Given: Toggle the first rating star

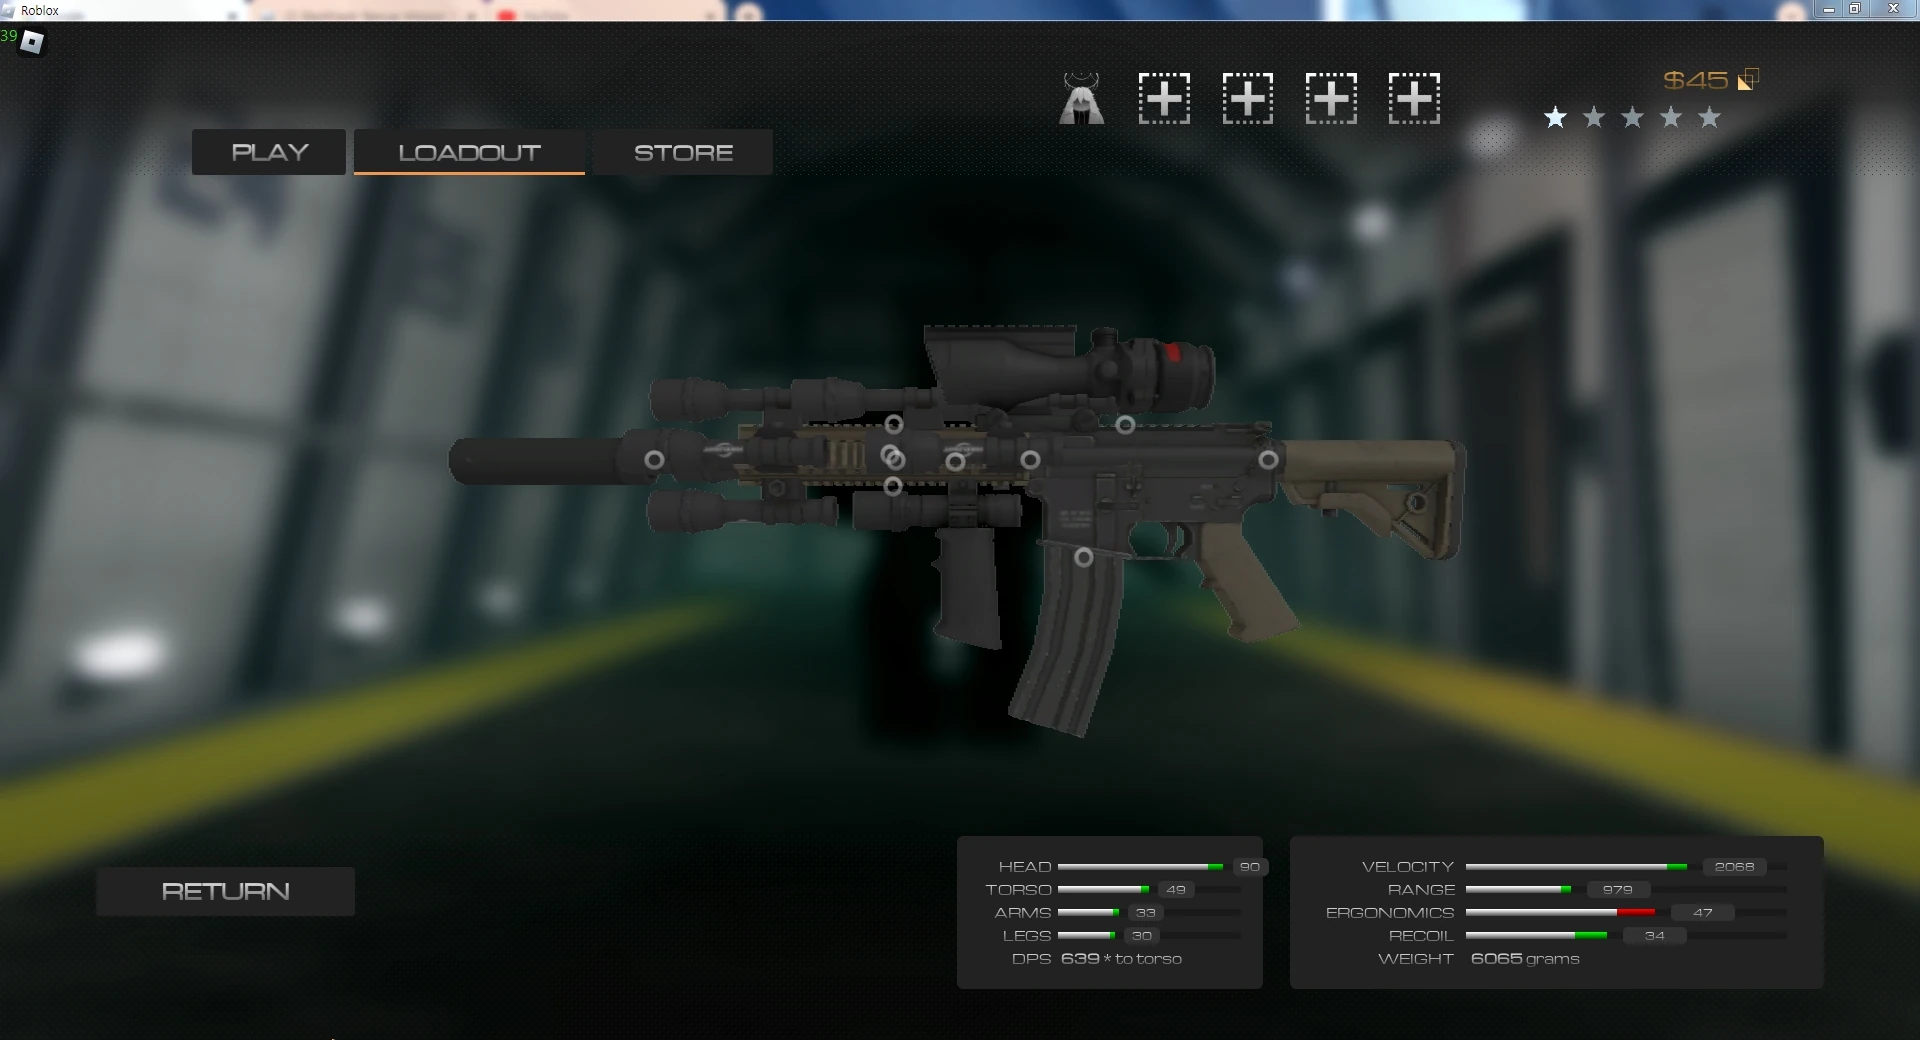Looking at the screenshot, I should [1554, 117].
